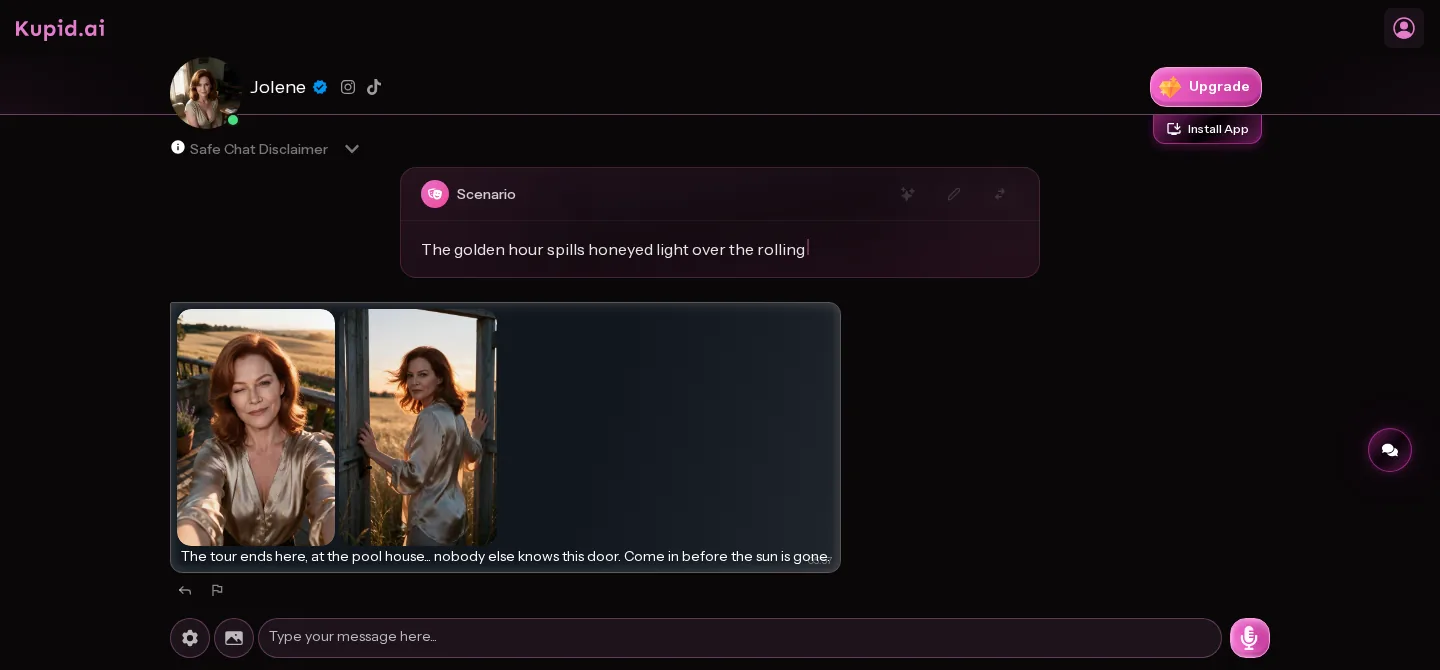This screenshot has width=1440, height=670.
Task: Click the message about the pool house tour
Action: [x=505, y=556]
